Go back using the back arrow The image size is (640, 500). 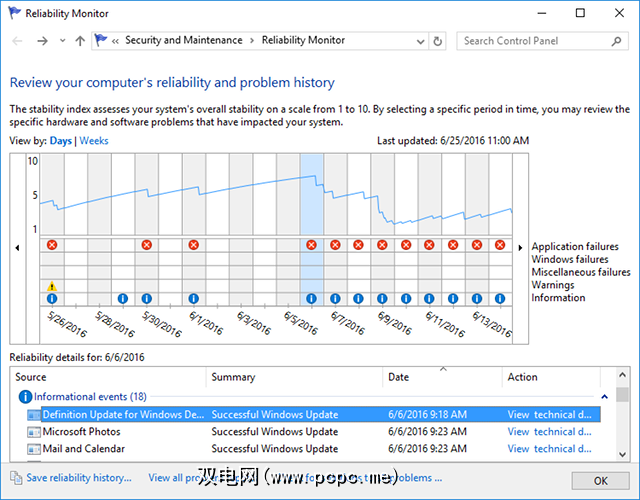point(17,41)
